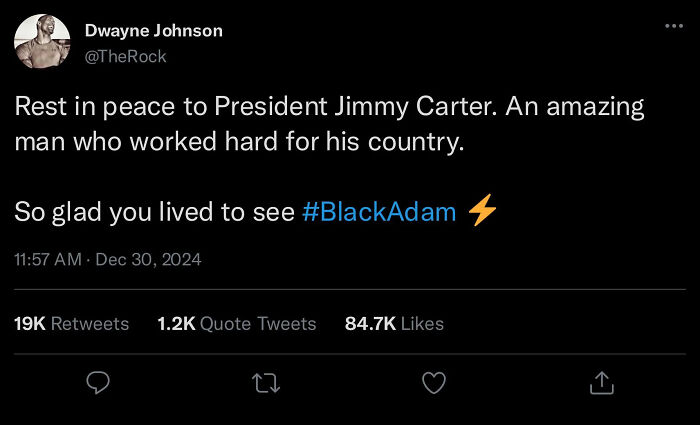The width and height of the screenshot is (700, 425).
Task: Open Dwayne Johnson's profile picture
Action: pyautogui.click(x=41, y=43)
